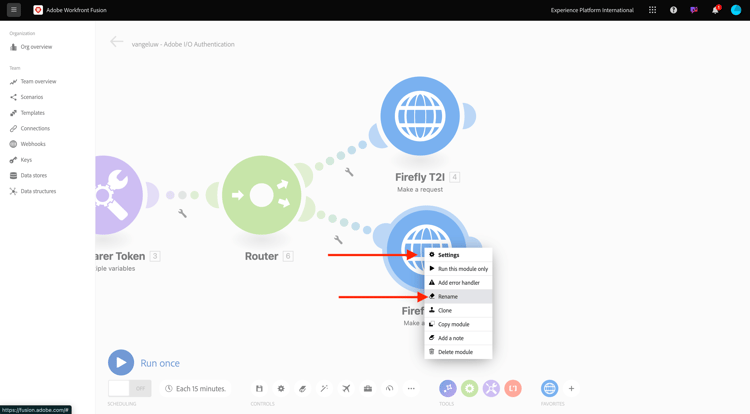The image size is (750, 414).
Task: Choose Settings in the context menu
Action: (458, 255)
